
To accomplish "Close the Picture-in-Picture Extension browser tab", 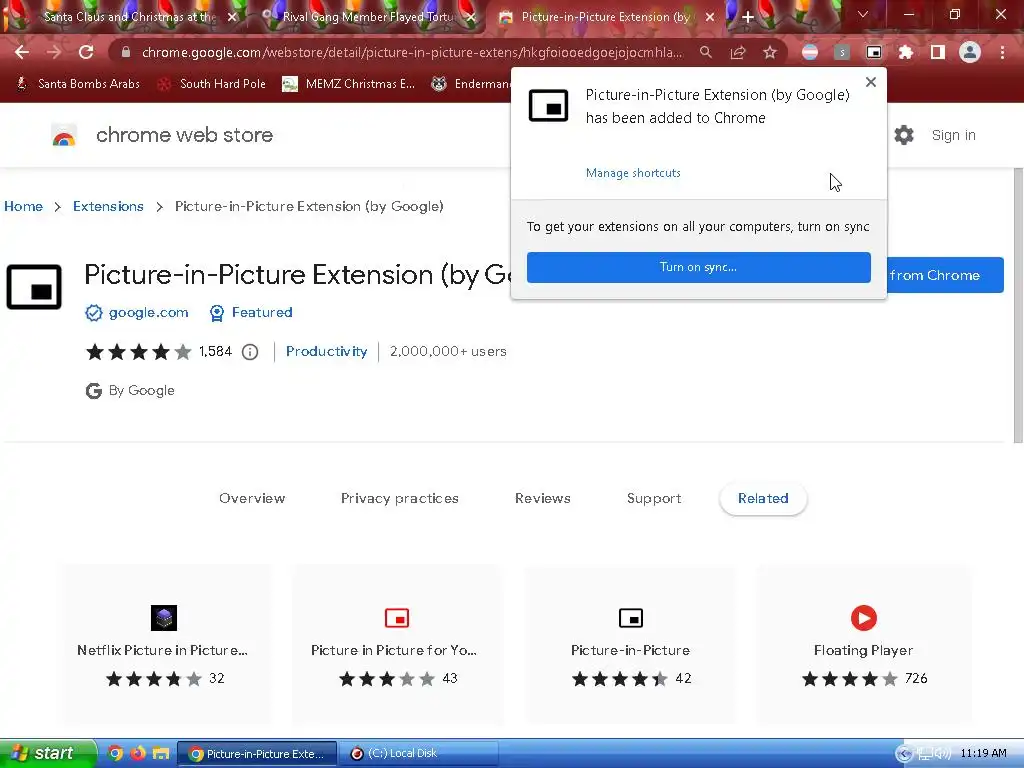I will click(x=710, y=17).
